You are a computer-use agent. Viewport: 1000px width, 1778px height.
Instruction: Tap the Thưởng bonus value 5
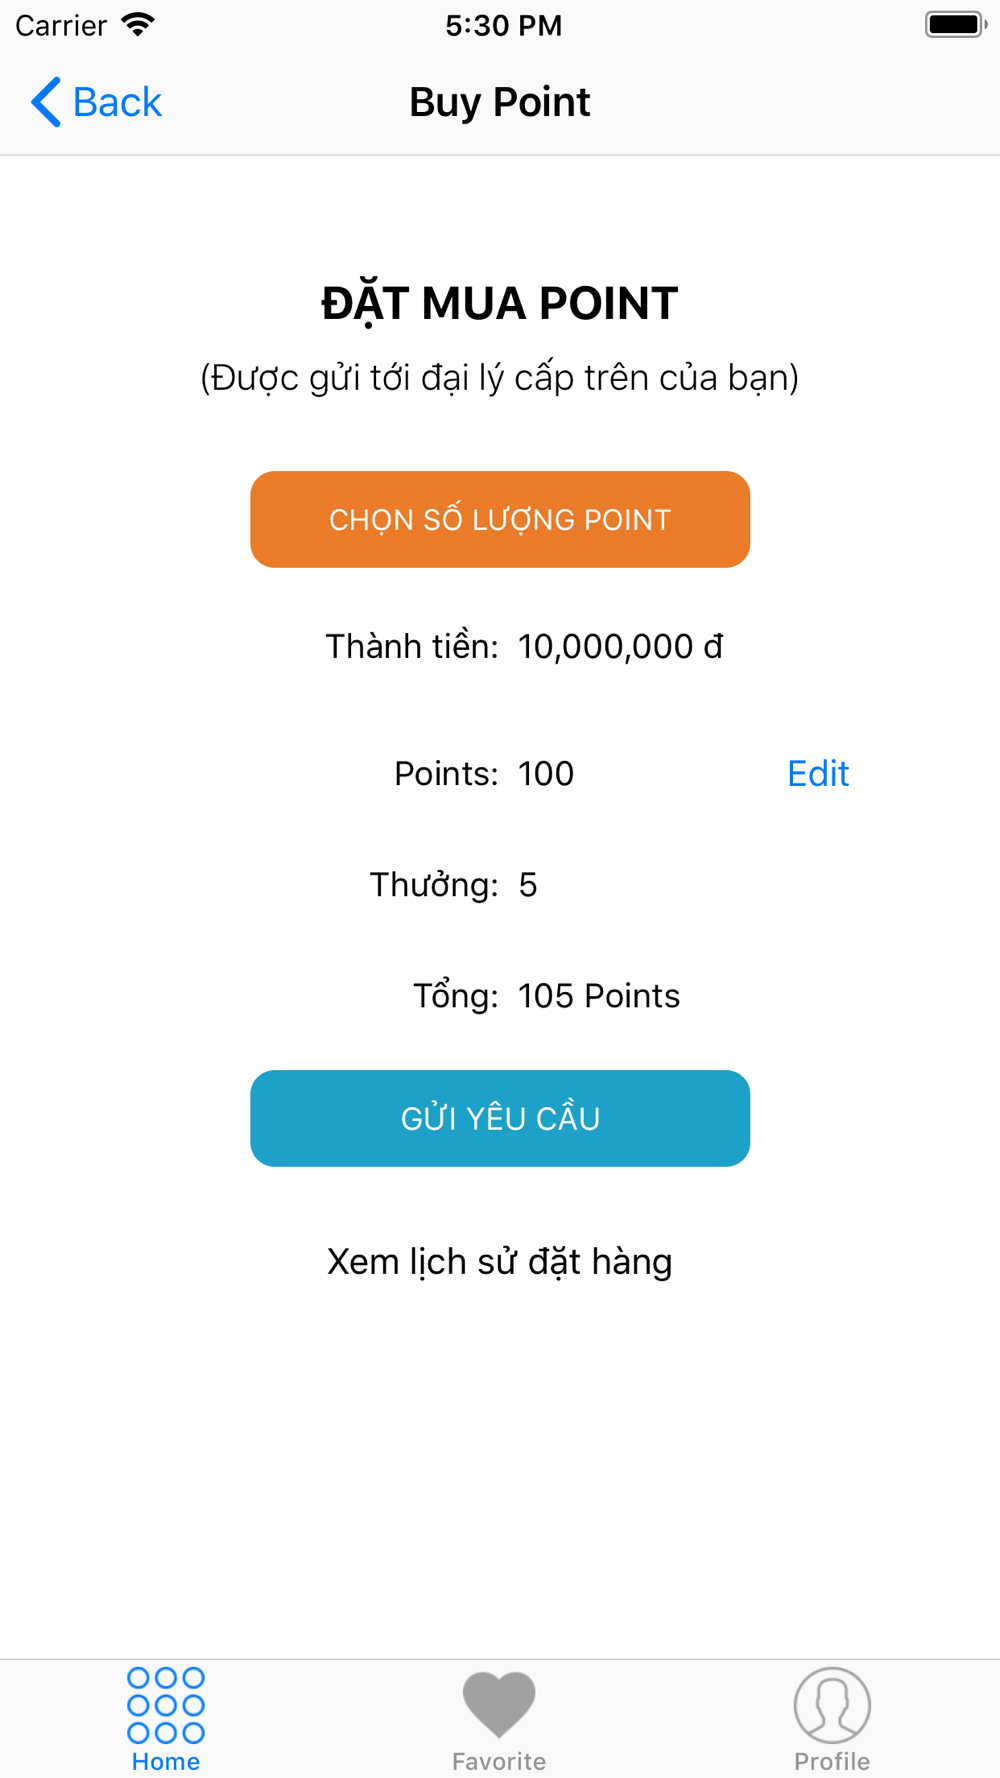tap(528, 885)
